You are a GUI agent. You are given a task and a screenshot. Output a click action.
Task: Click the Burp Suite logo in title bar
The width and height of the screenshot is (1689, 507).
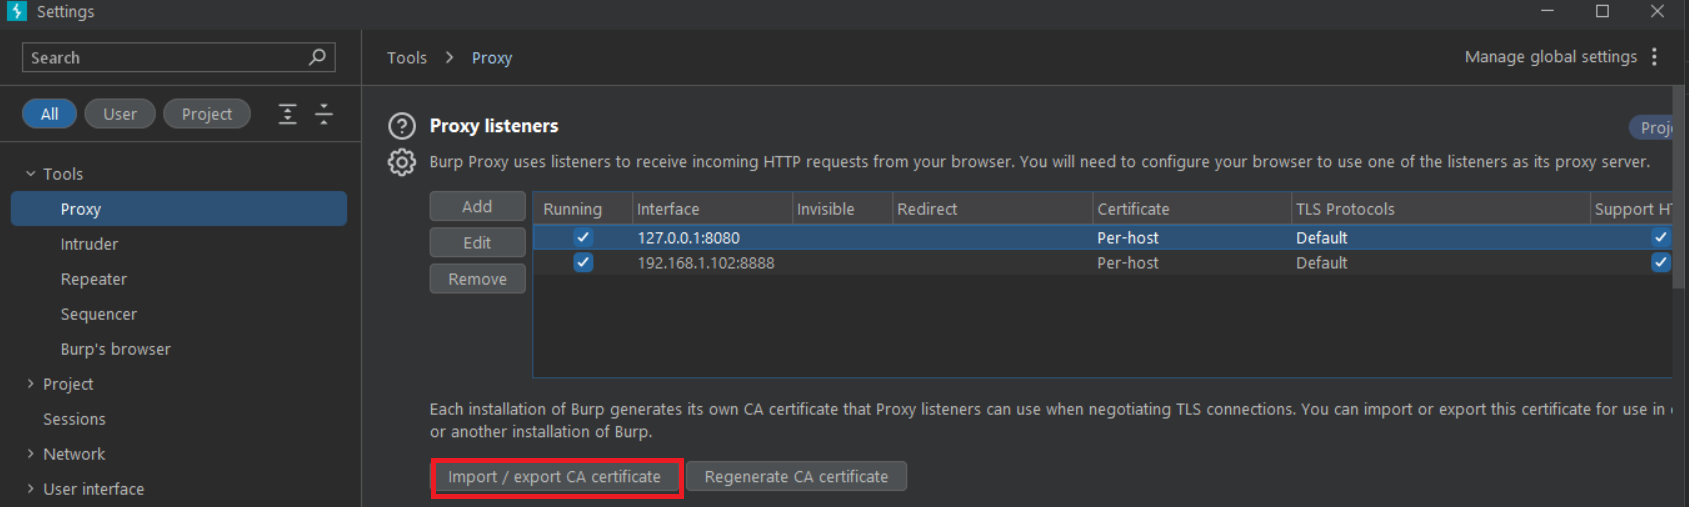(17, 11)
